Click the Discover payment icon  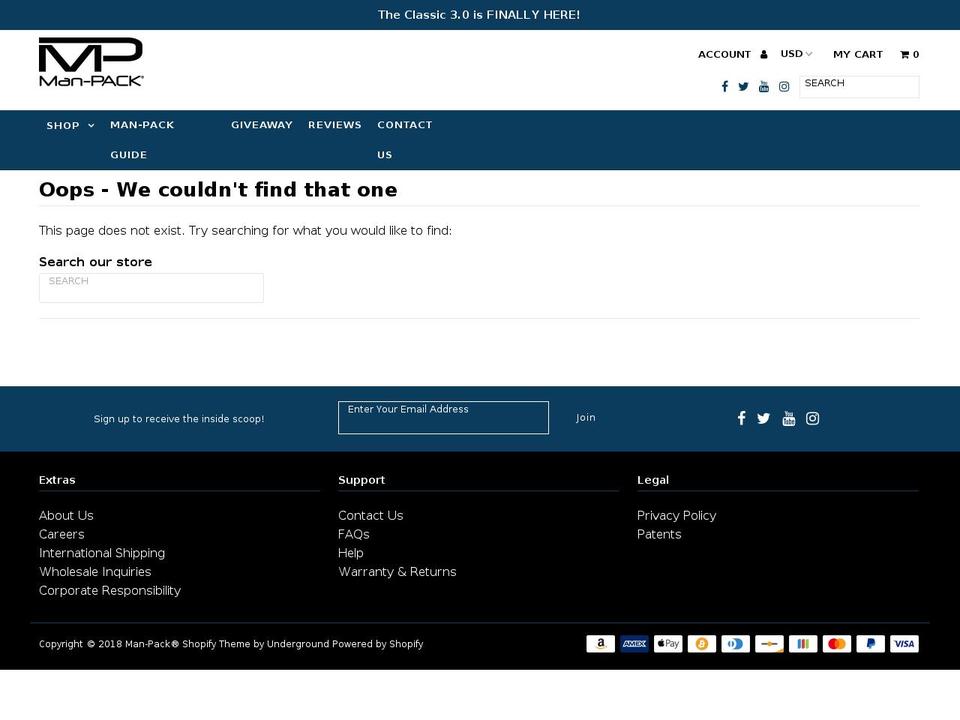coord(769,643)
